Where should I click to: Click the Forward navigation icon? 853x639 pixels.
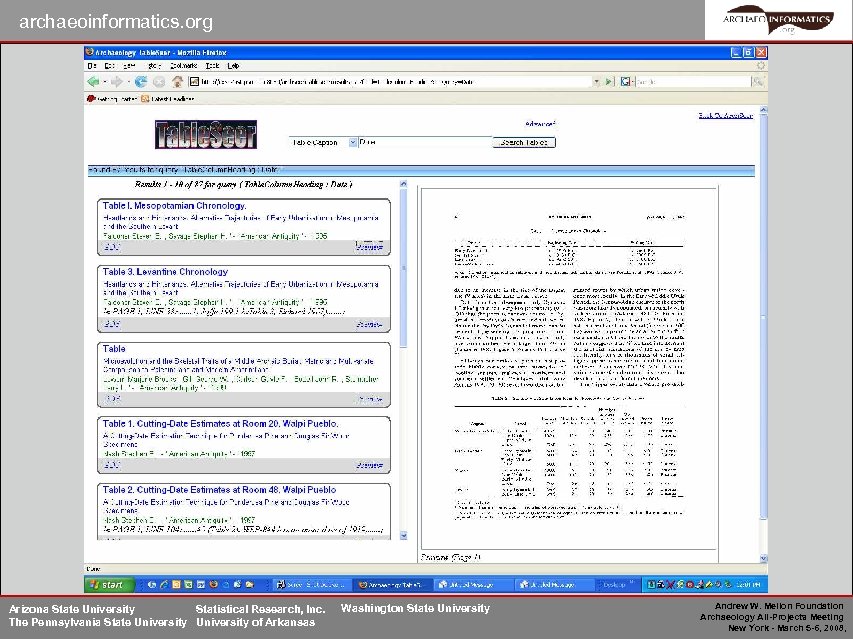(x=116, y=81)
